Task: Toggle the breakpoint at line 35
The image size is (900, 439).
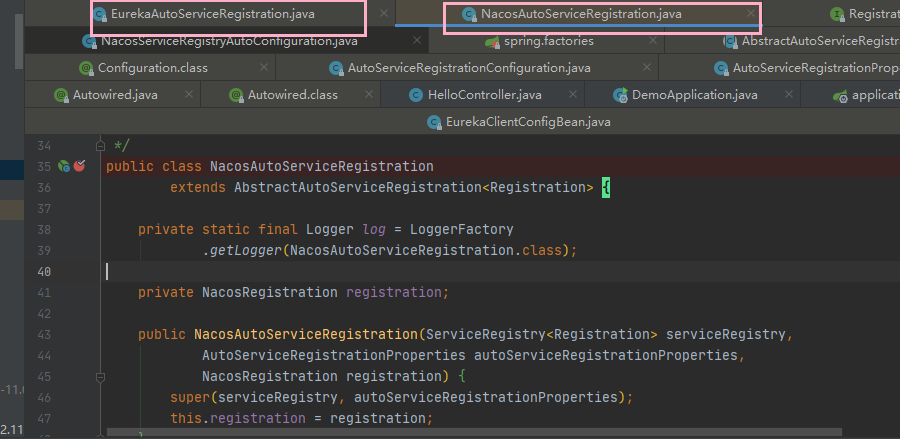Action: (79, 166)
